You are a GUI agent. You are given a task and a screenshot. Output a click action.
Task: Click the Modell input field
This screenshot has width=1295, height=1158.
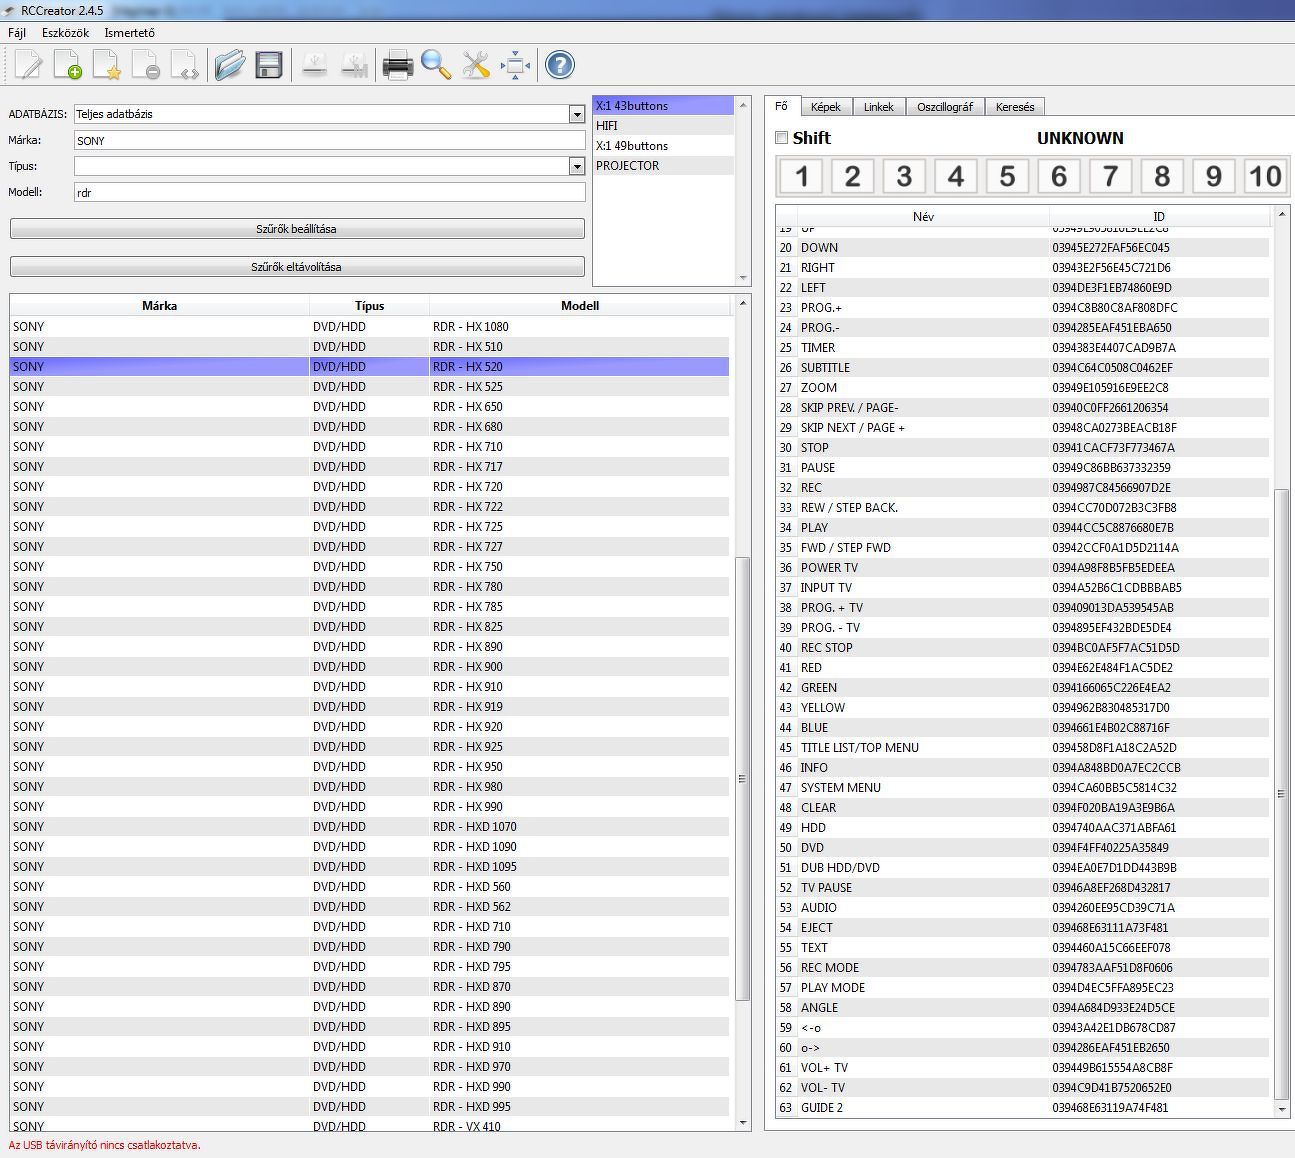[330, 193]
